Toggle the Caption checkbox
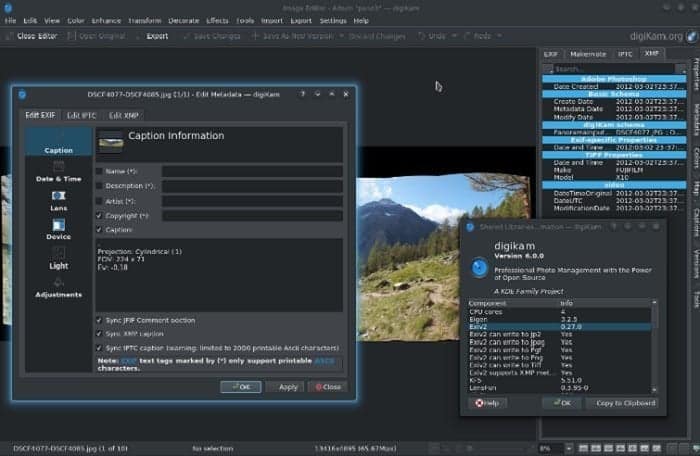Image resolution: width=700 pixels, height=456 pixels. 99,230
